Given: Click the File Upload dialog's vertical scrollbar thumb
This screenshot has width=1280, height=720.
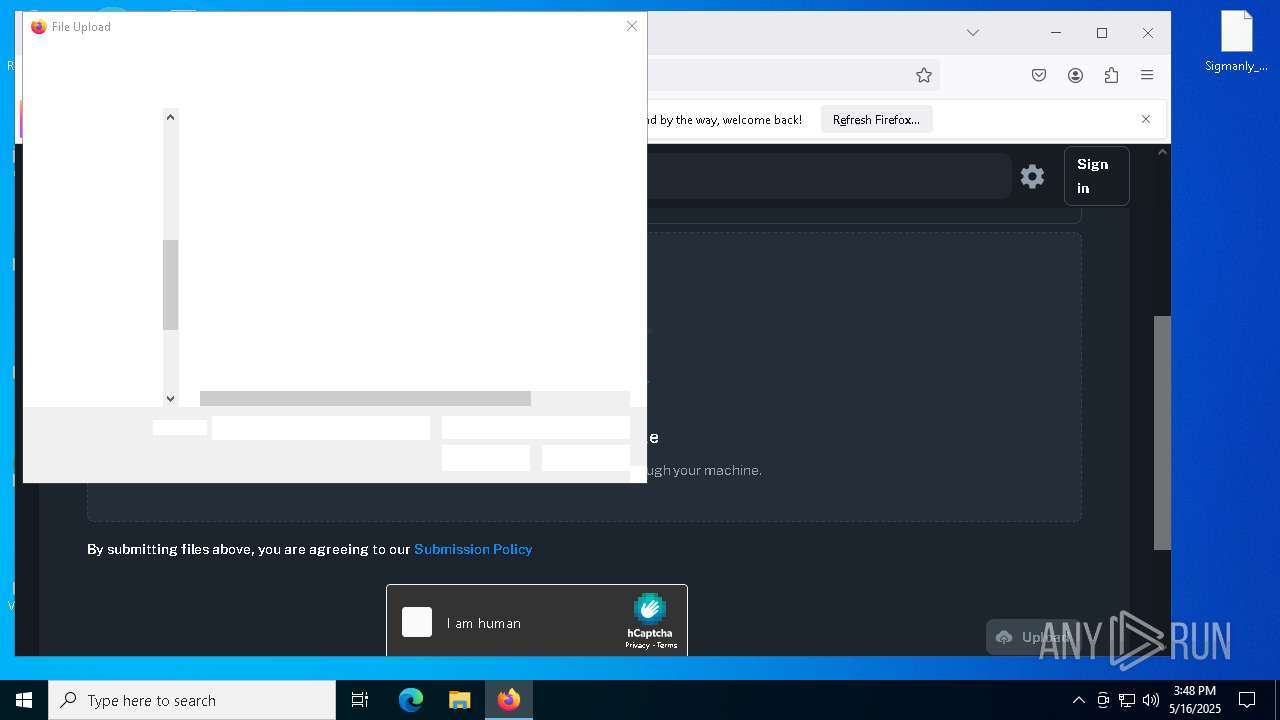Looking at the screenshot, I should pyautogui.click(x=170, y=285).
